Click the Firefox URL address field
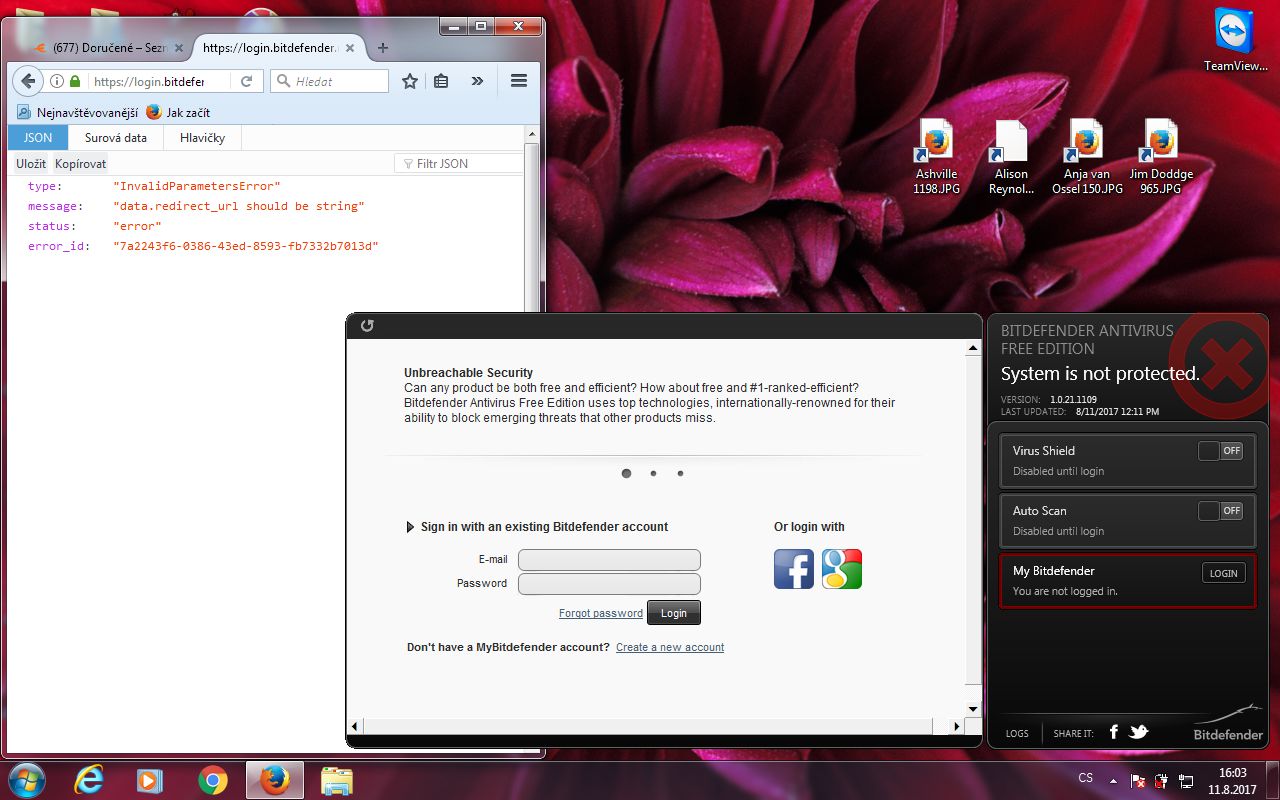 (150, 81)
